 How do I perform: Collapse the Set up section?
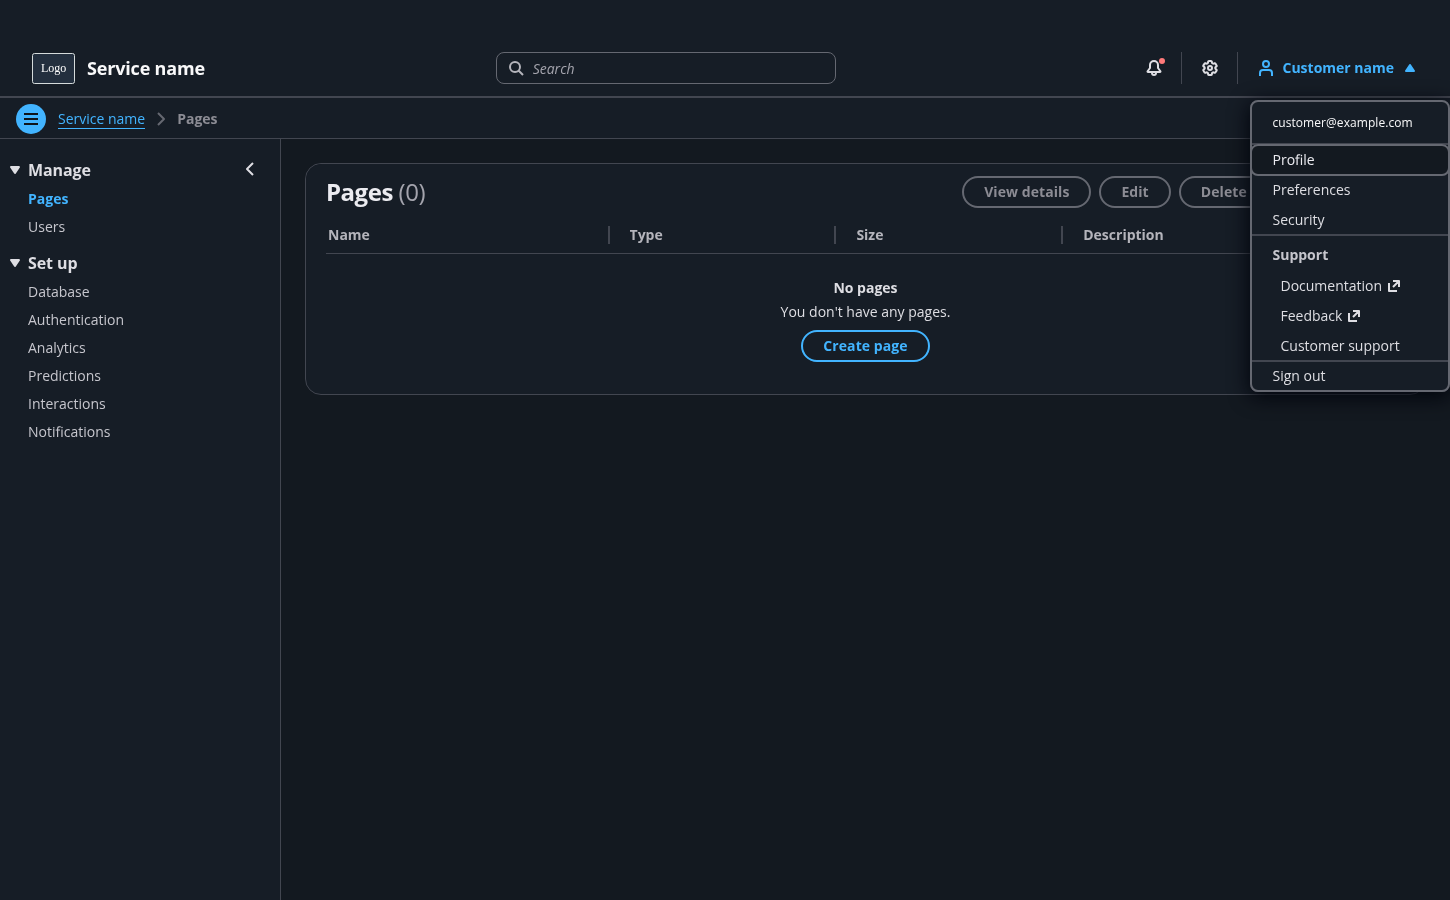pyautogui.click(x=15, y=263)
